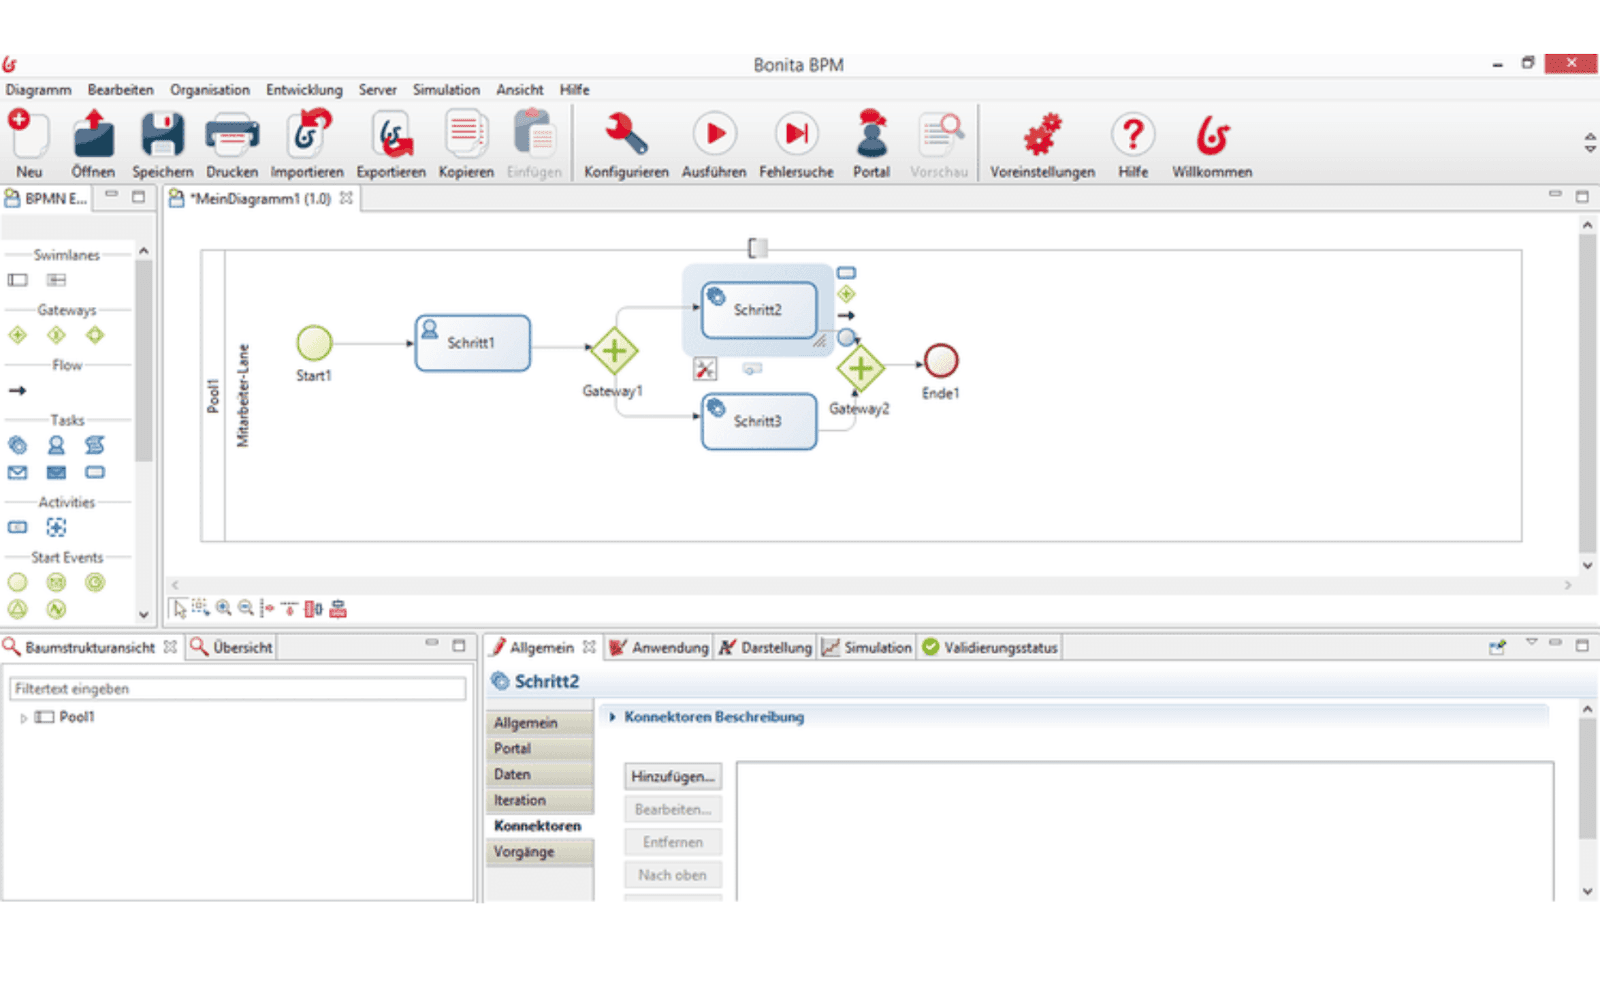Open the Simulation menu
The image size is (1600, 1004).
point(446,90)
